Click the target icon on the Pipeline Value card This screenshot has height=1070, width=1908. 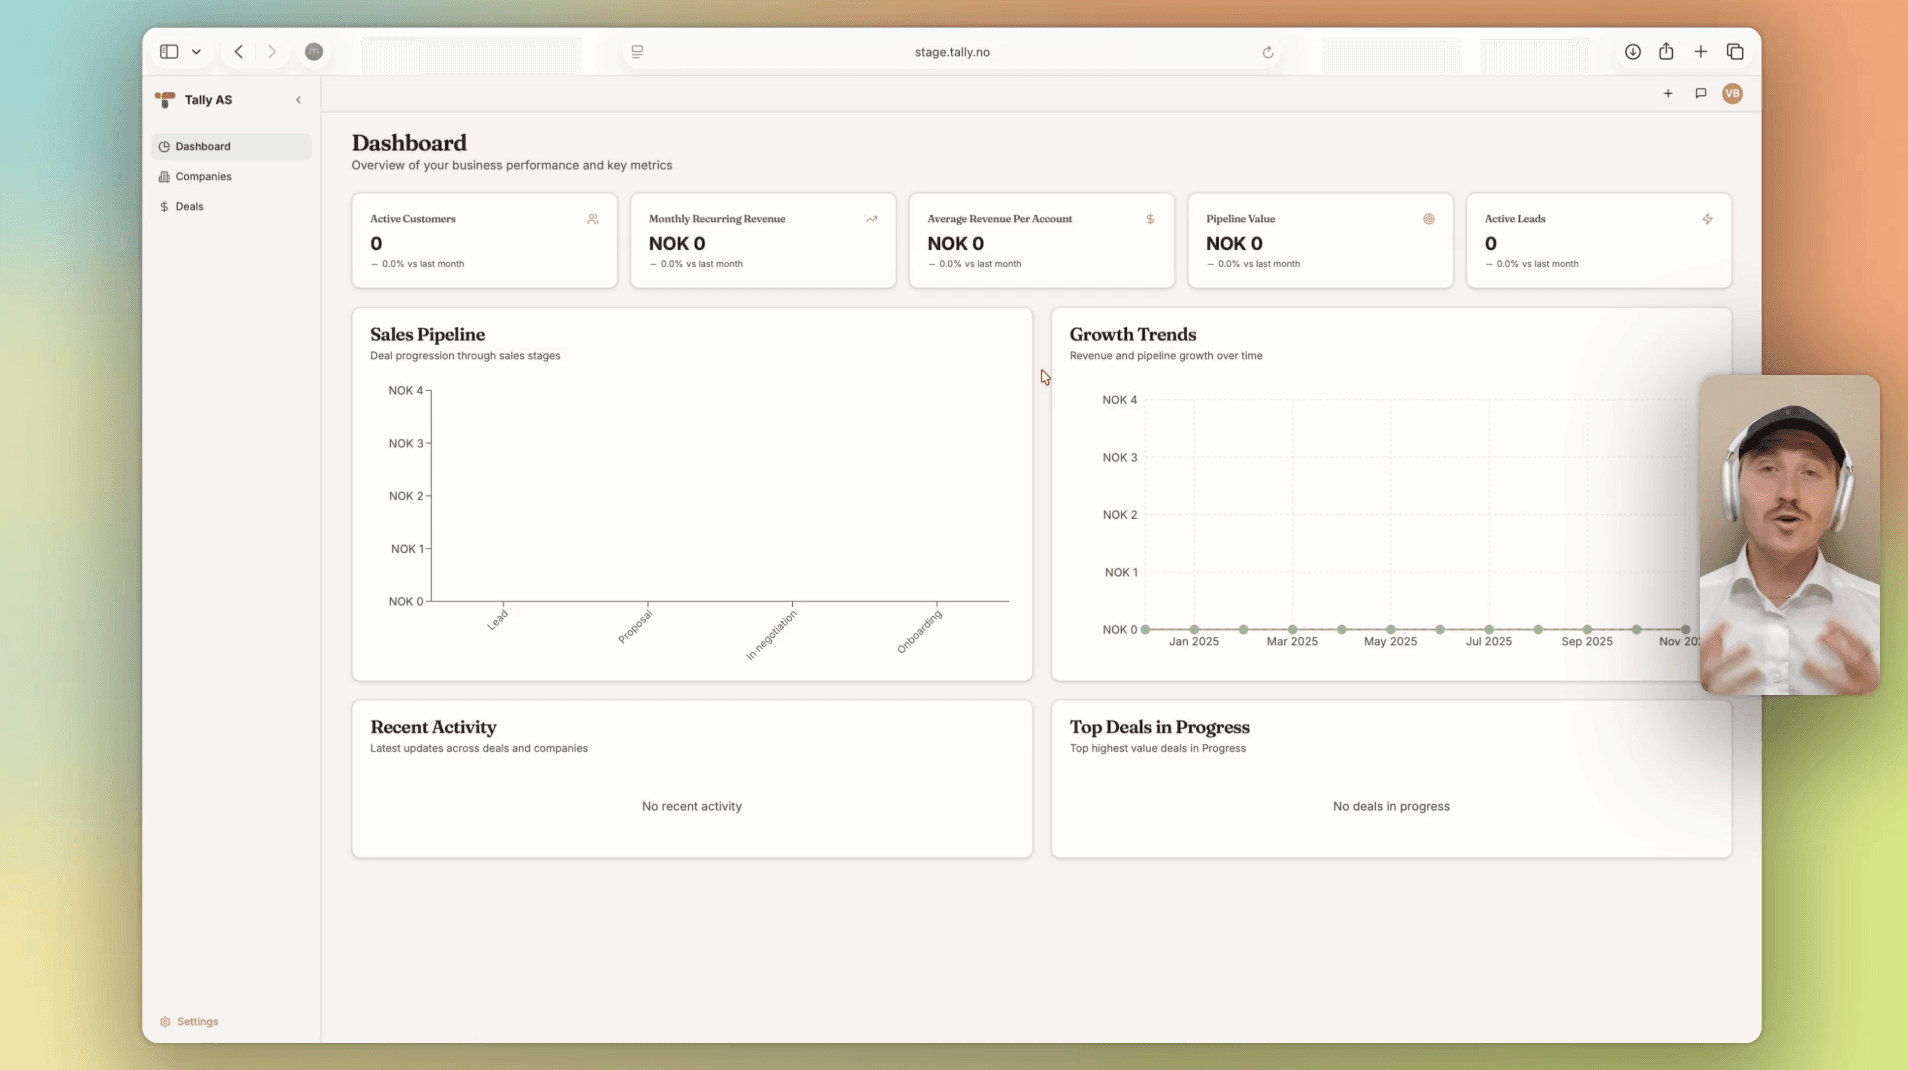1428,219
